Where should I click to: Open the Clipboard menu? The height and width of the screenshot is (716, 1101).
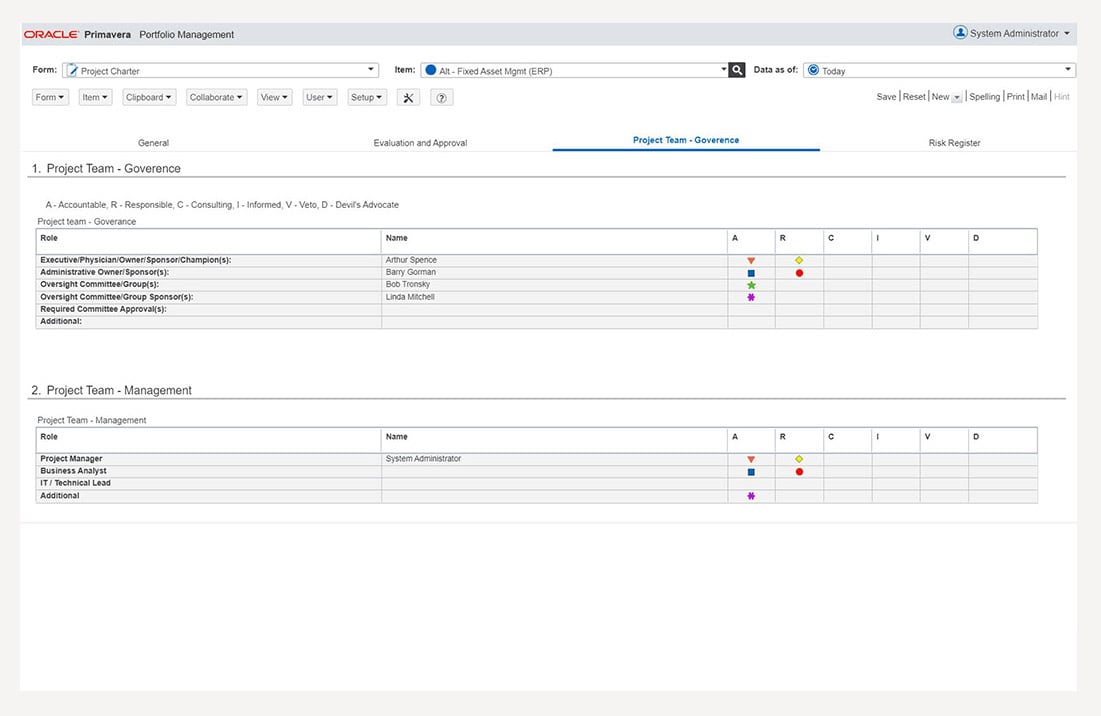click(149, 98)
